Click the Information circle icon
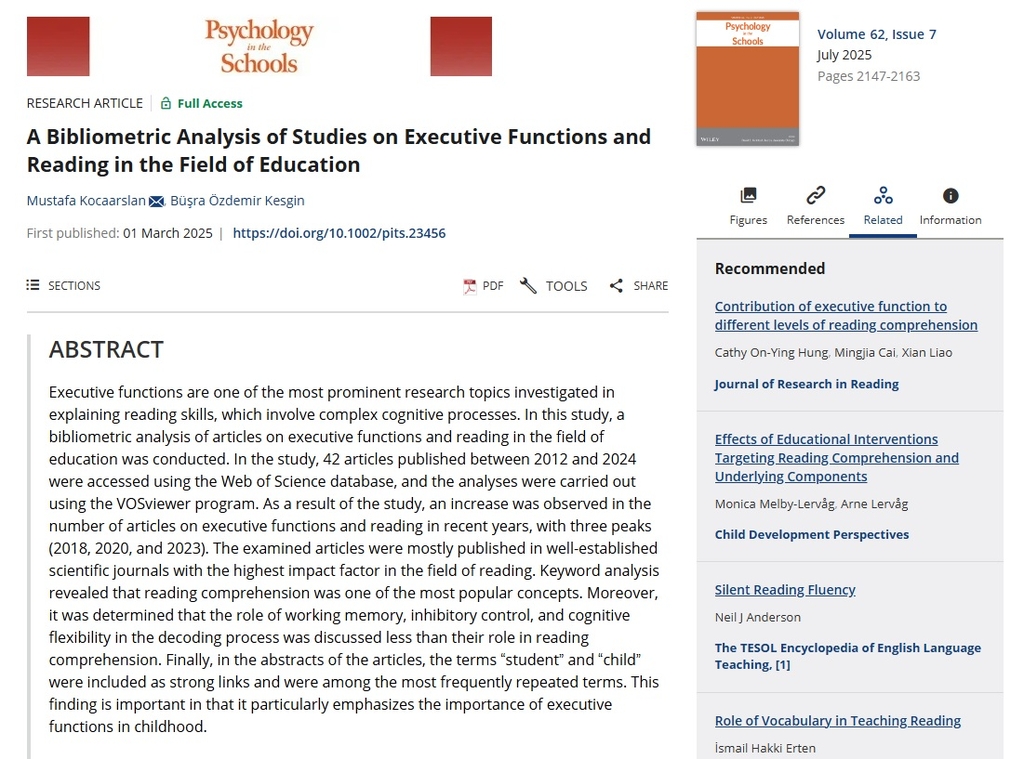 (x=950, y=195)
